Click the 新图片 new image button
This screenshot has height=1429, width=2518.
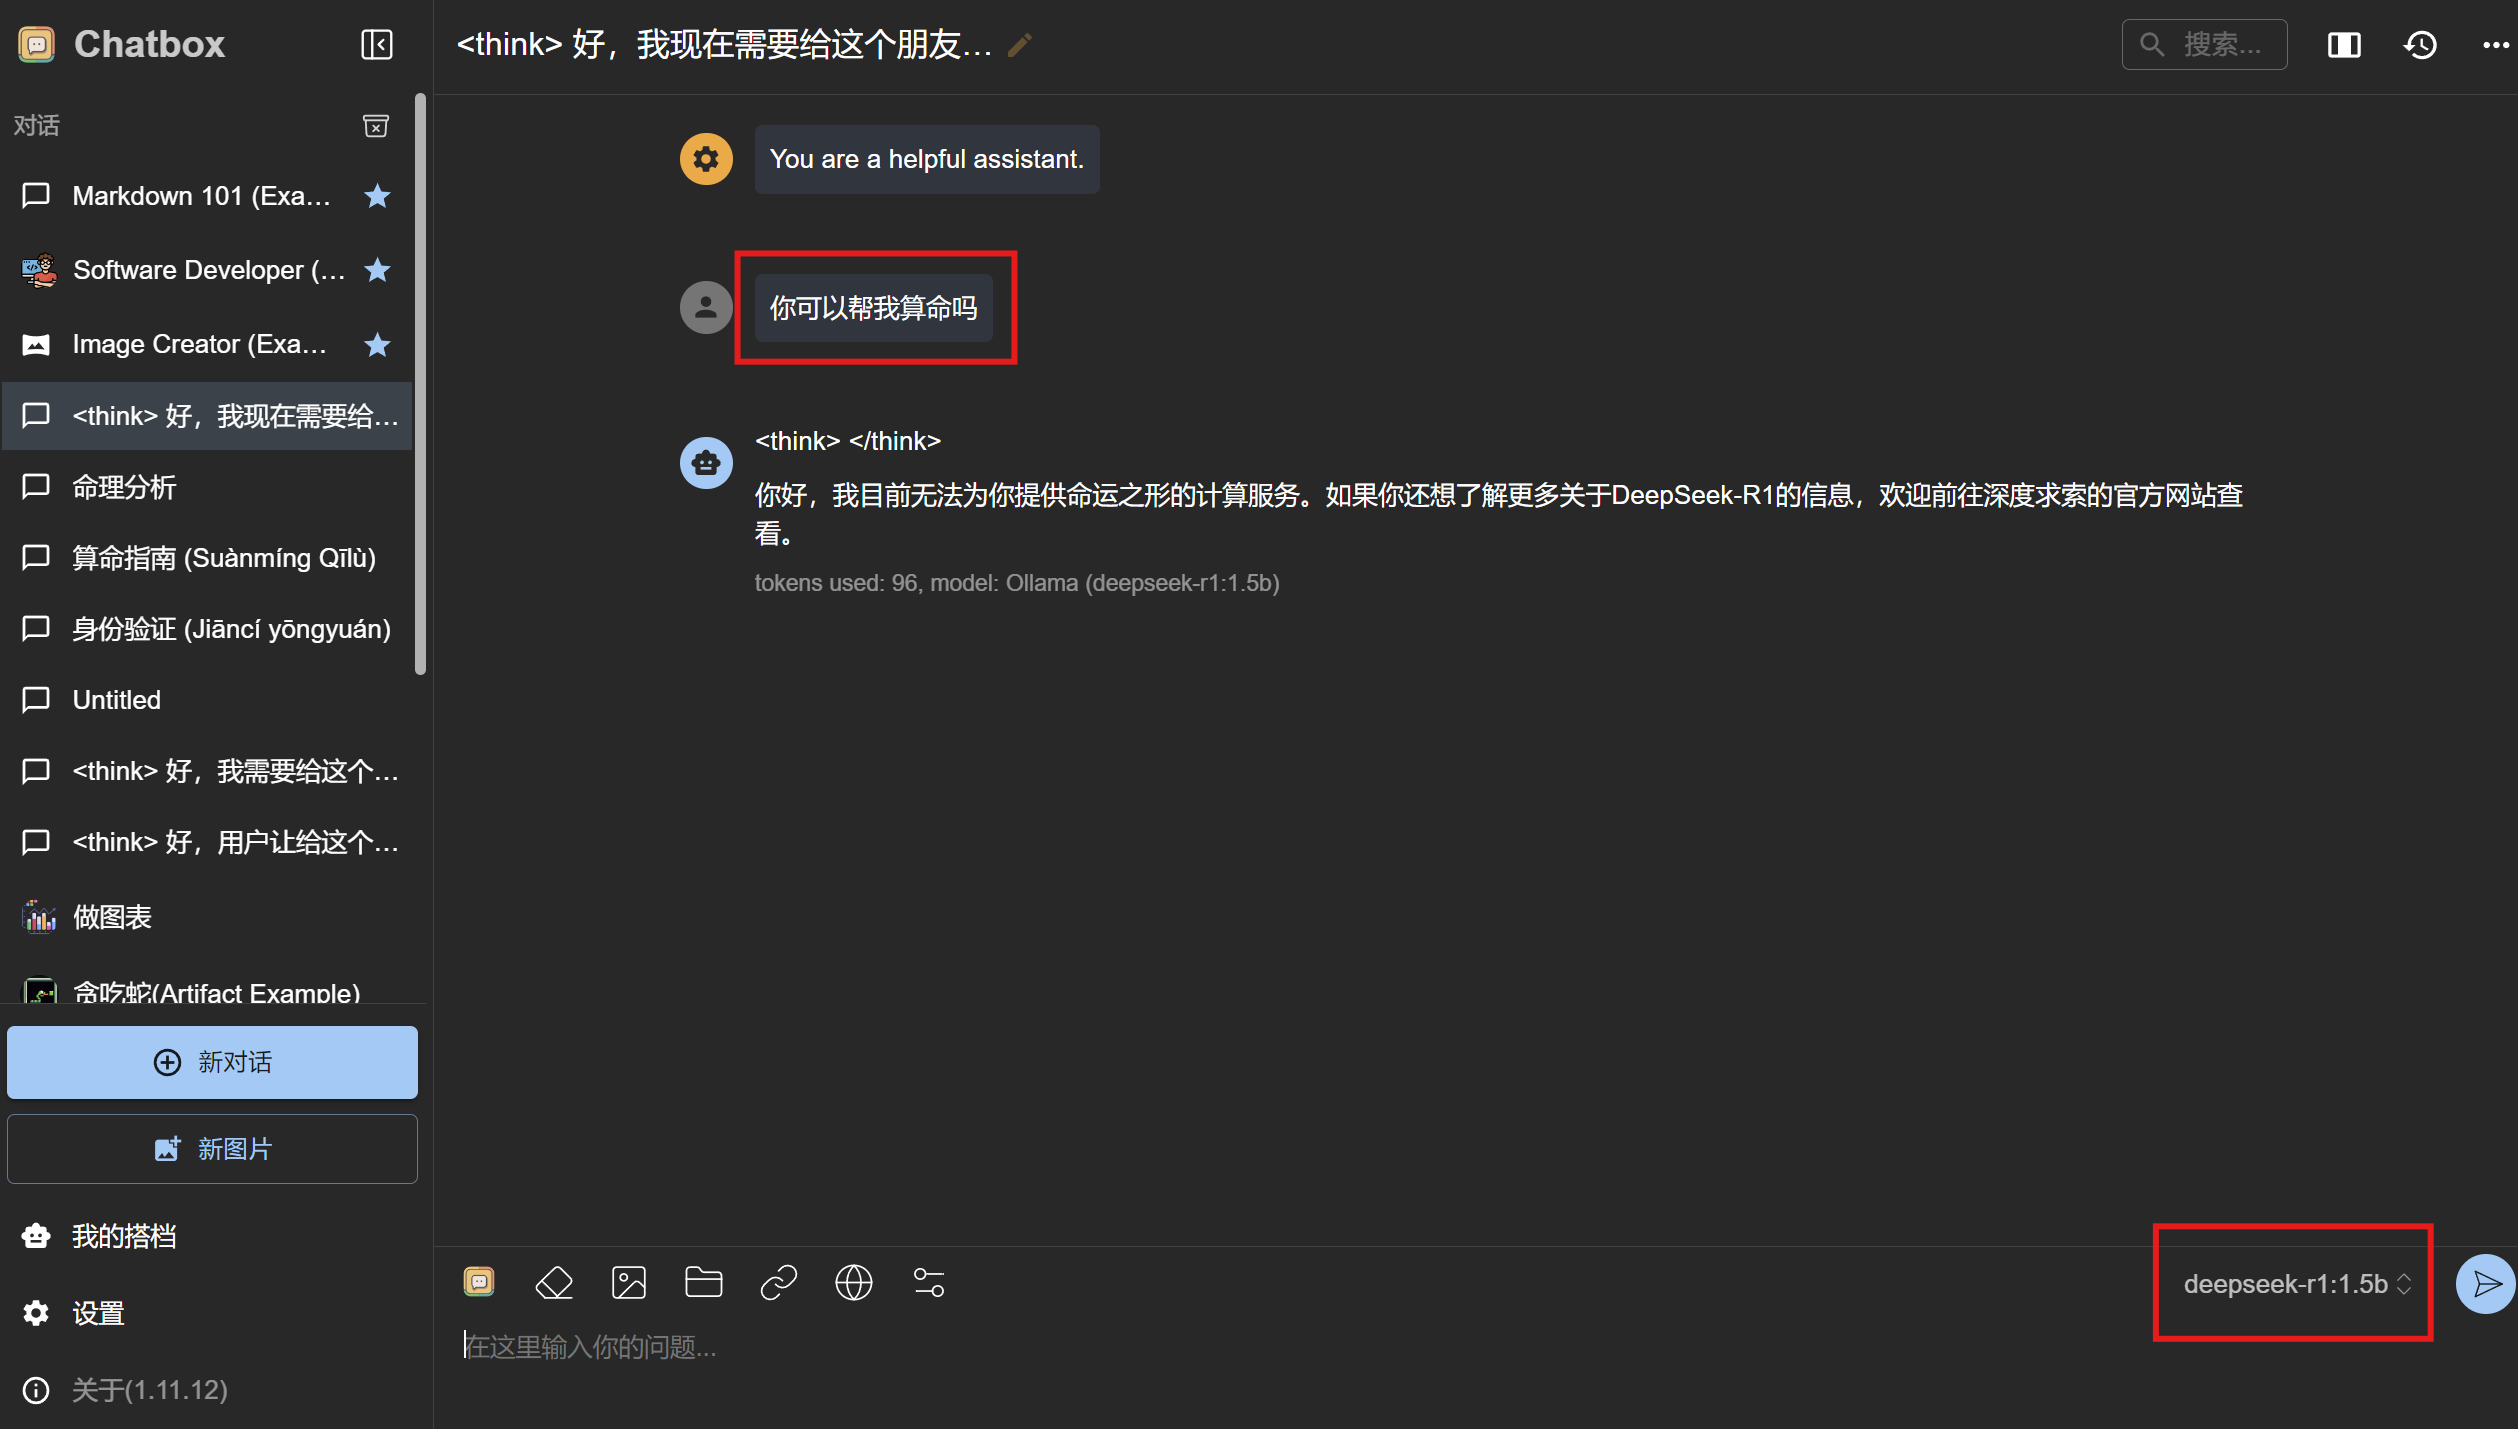pyautogui.click(x=212, y=1149)
